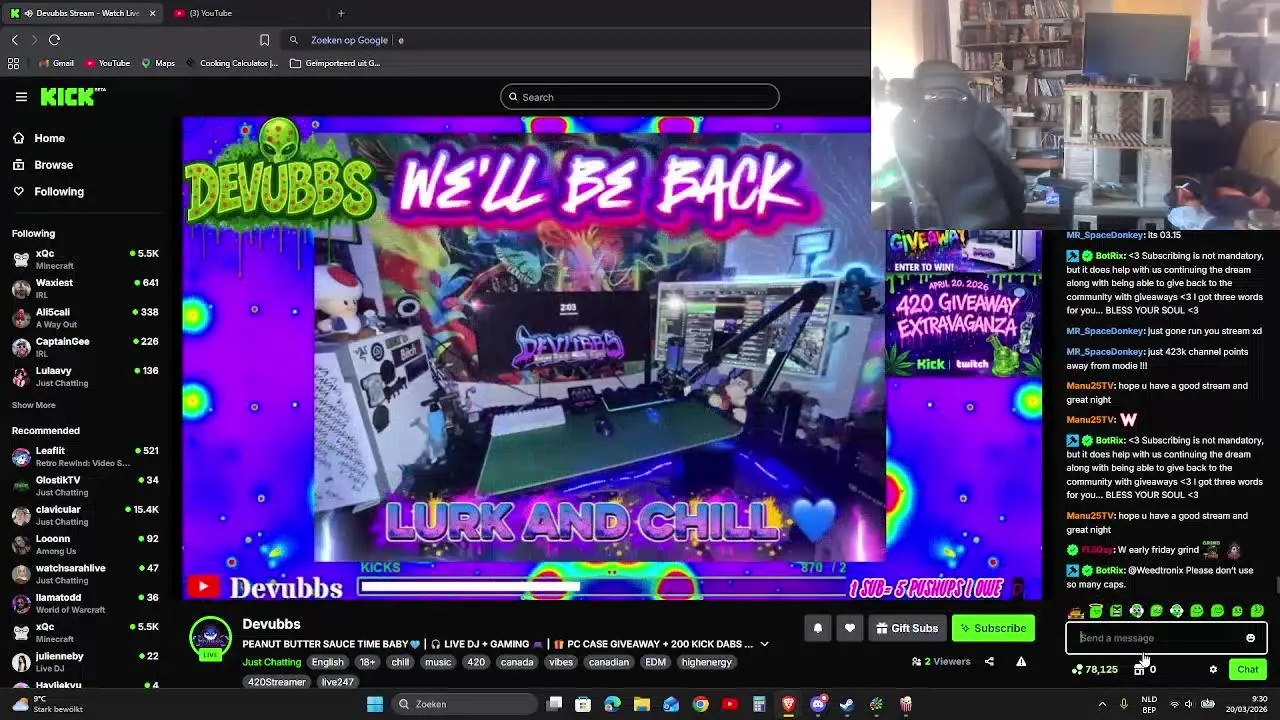Toggle channel notifications bell
Viewport: 1280px width, 720px height.
tap(817, 628)
